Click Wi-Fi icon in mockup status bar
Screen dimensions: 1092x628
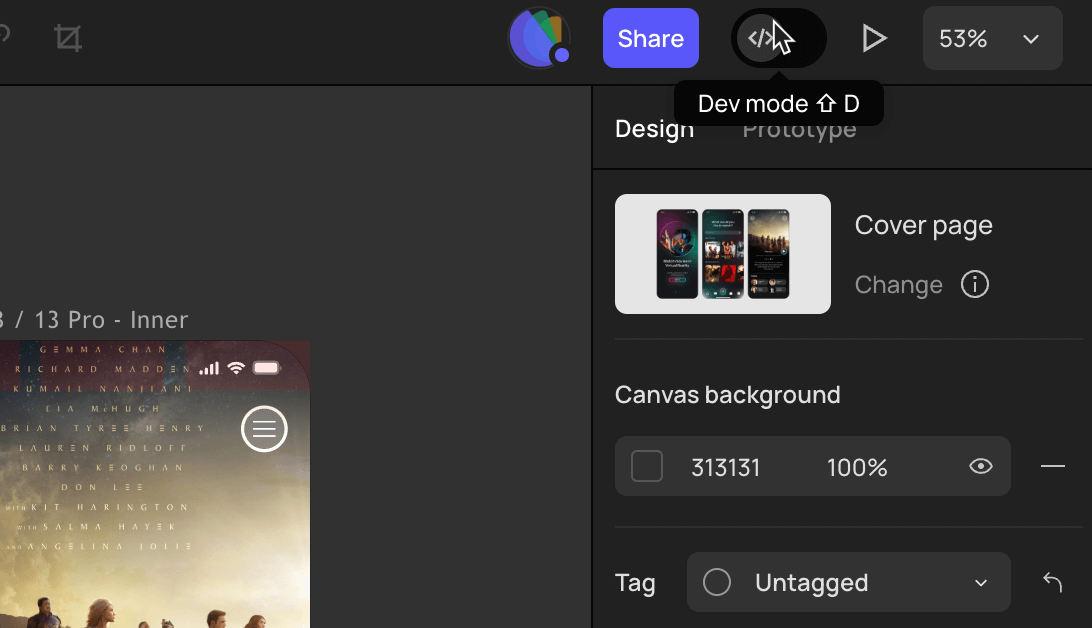pos(236,368)
